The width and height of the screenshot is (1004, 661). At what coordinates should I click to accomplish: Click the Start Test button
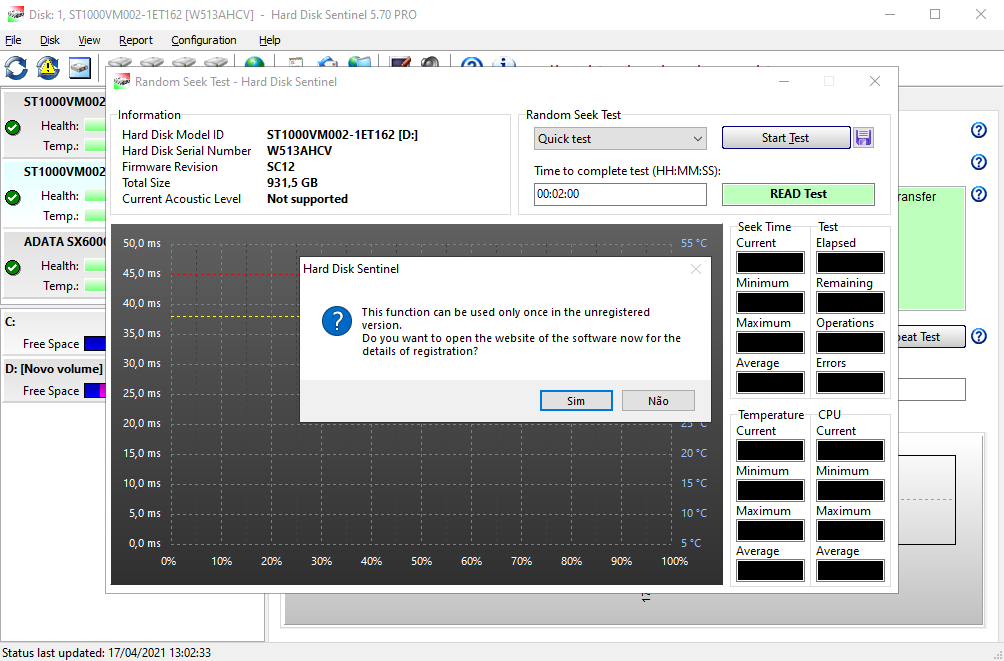click(786, 138)
